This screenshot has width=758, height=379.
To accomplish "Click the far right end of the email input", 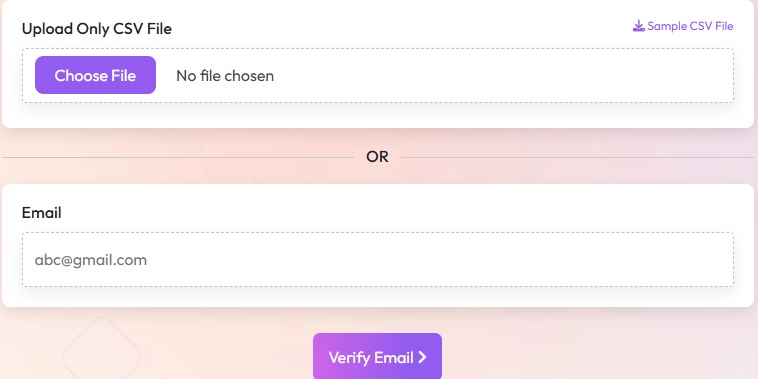I will click(x=720, y=260).
